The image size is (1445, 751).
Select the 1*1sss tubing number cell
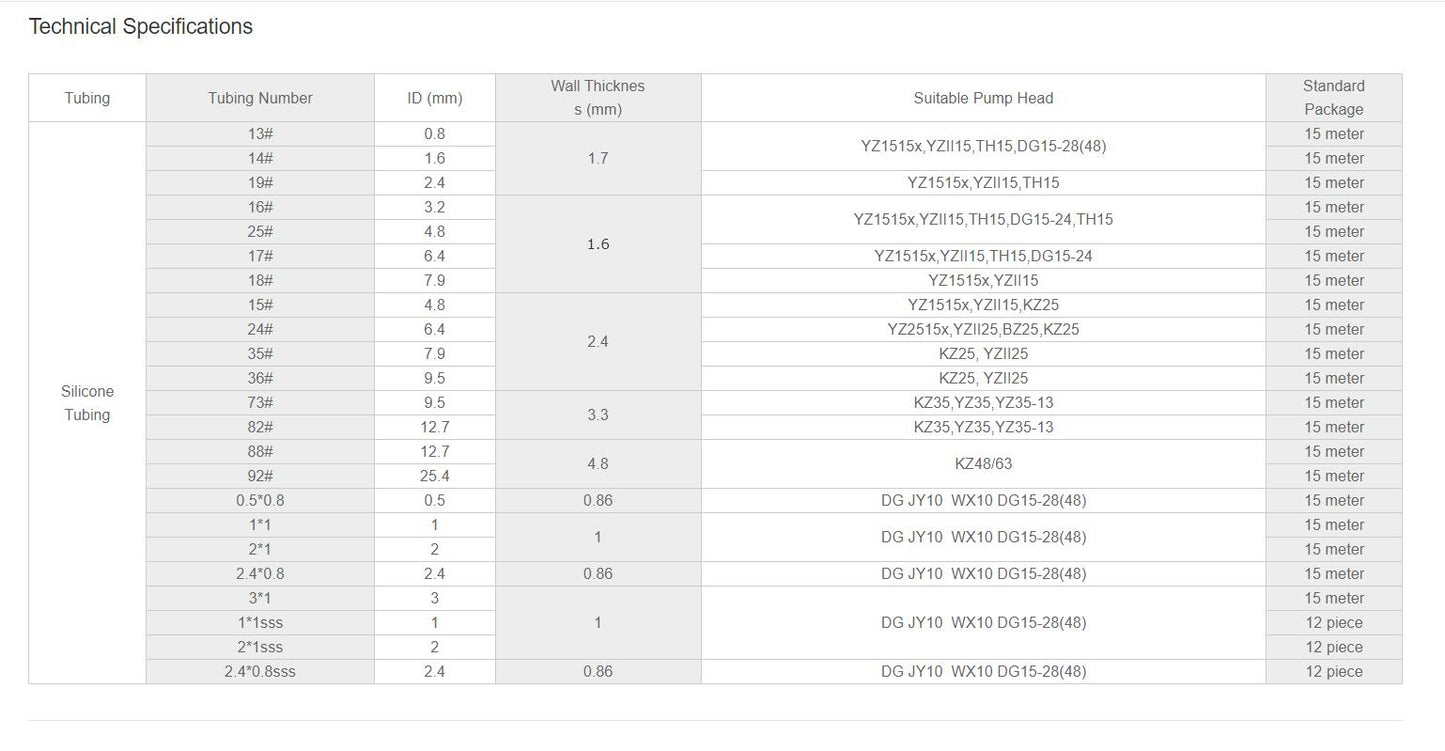click(x=260, y=623)
